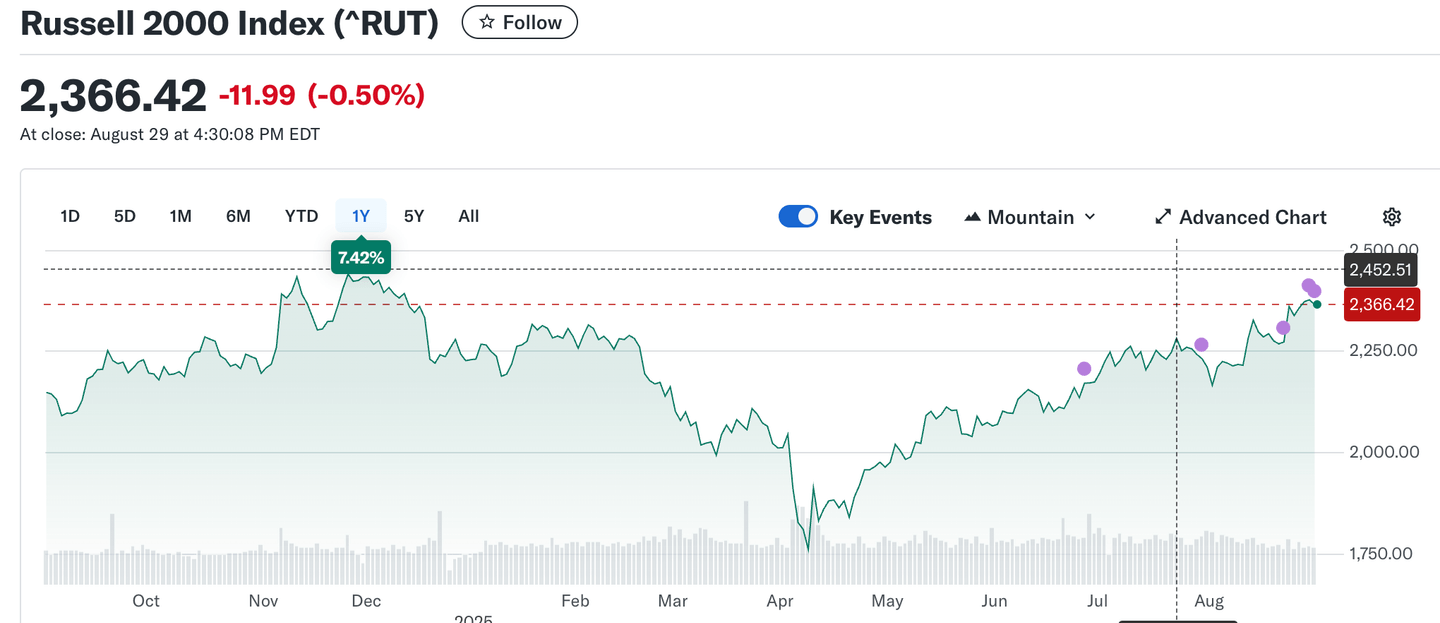Open the chart settings gear icon
The width and height of the screenshot is (1440, 623).
pos(1391,217)
